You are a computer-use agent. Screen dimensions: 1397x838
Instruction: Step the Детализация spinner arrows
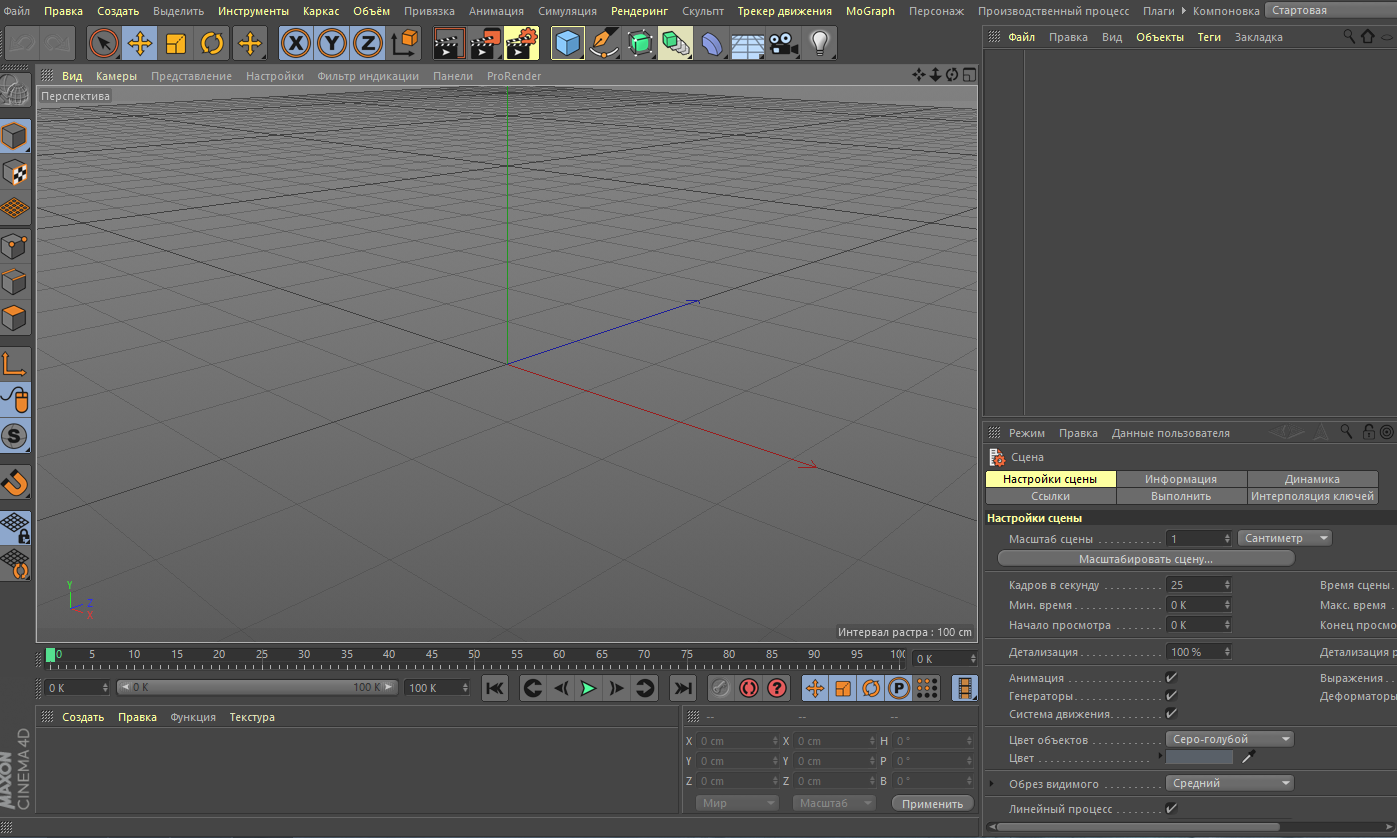tap(1227, 651)
